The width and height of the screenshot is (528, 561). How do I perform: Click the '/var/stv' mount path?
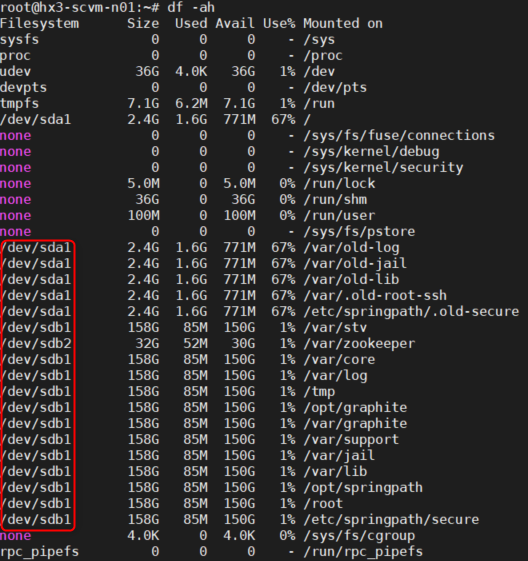click(x=335, y=328)
